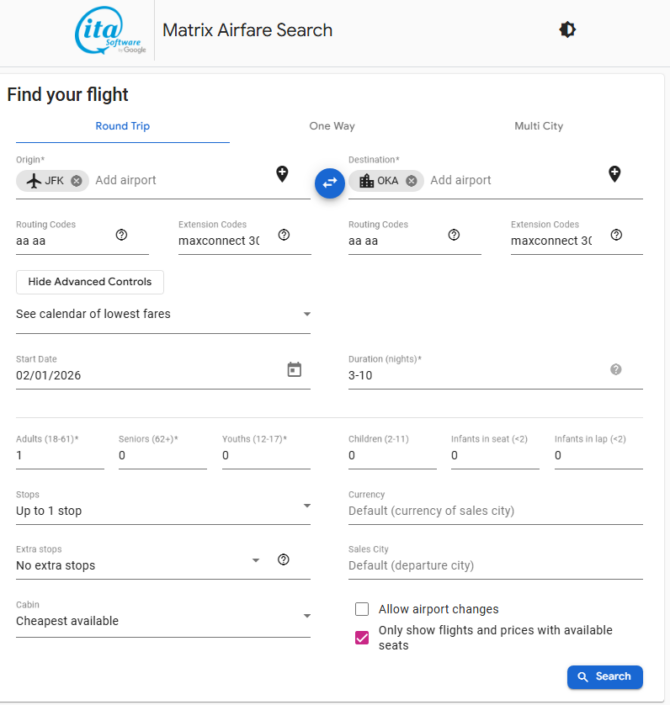
Task: Show help for Duration nights field
Action: 616,370
